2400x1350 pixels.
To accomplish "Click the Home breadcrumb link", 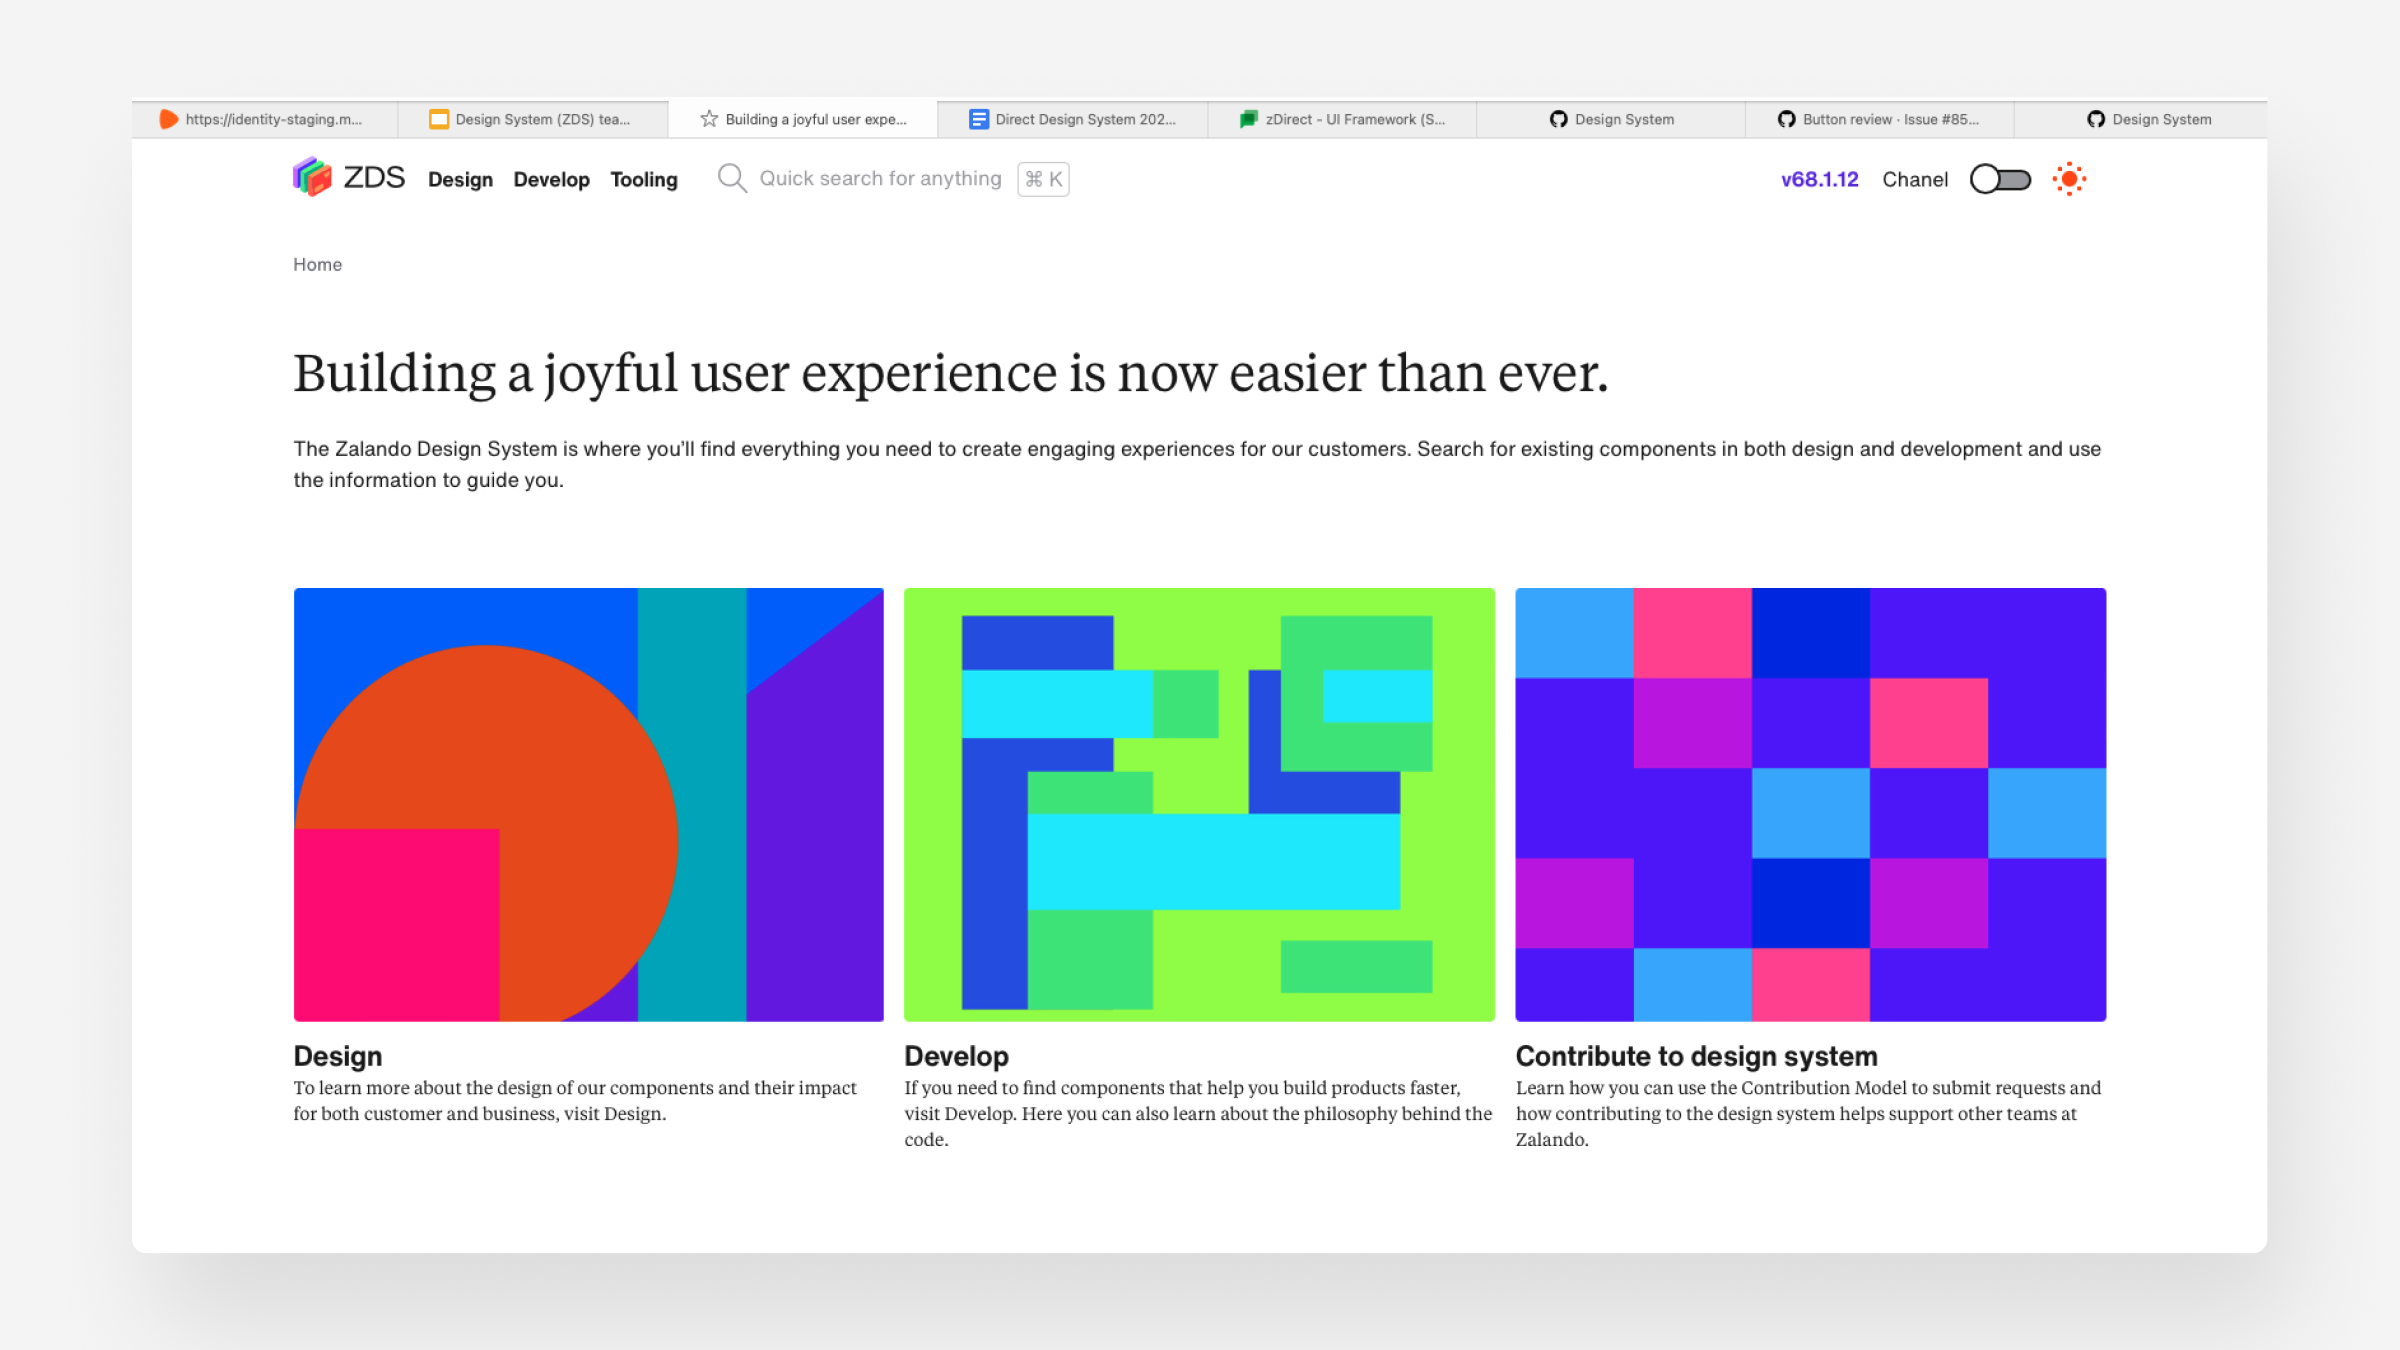I will pos(318,264).
